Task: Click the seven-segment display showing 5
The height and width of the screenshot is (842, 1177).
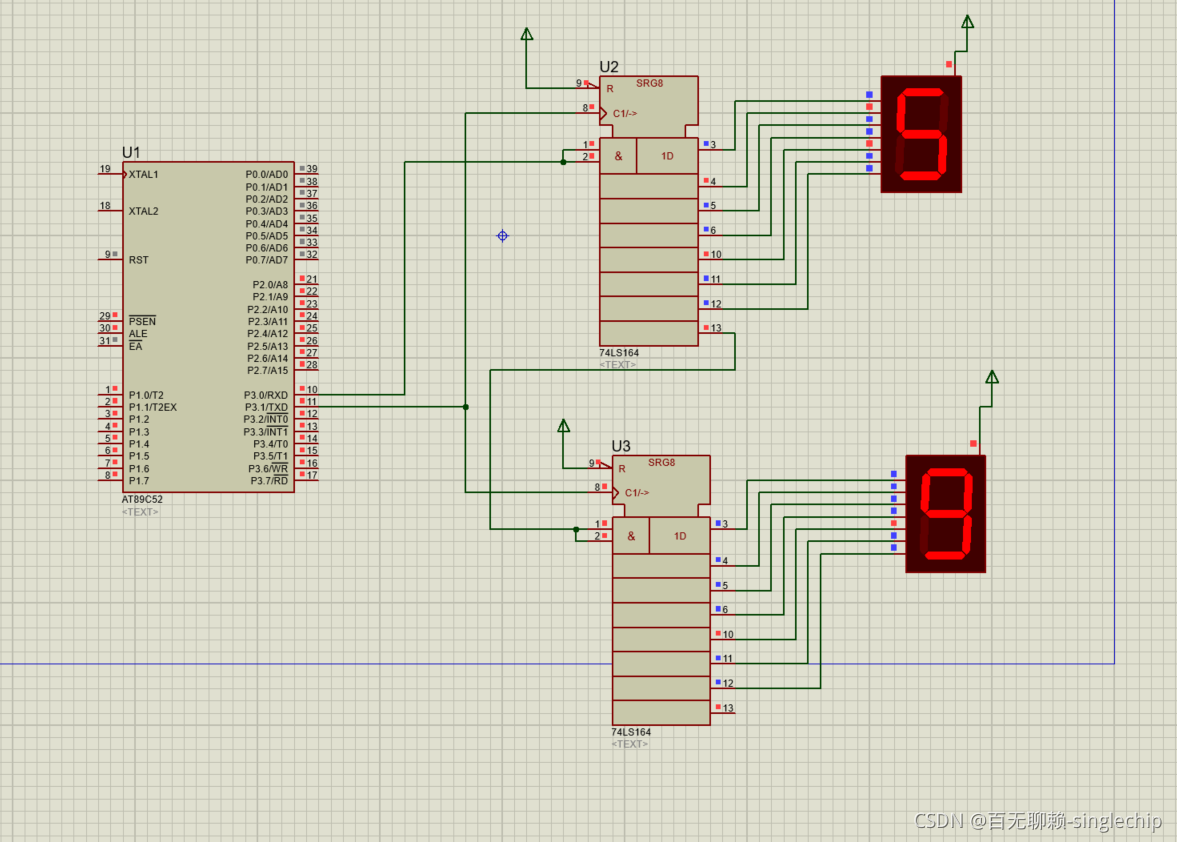Action: [x=921, y=134]
